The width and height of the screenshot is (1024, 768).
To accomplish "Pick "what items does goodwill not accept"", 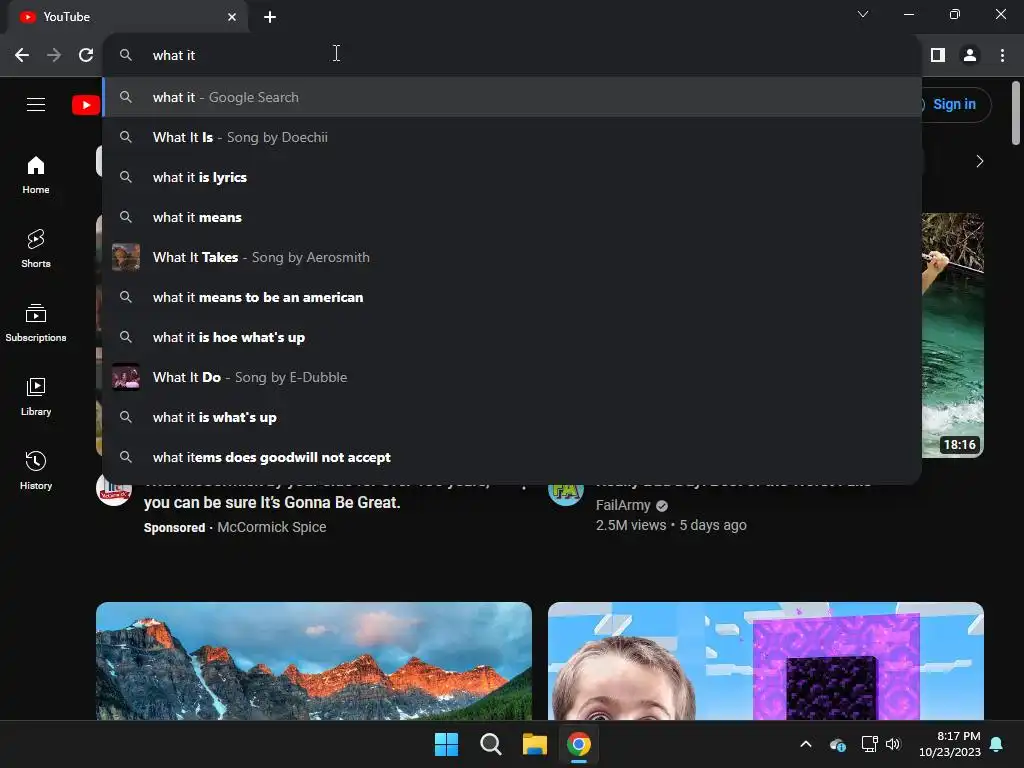I will [512, 457].
